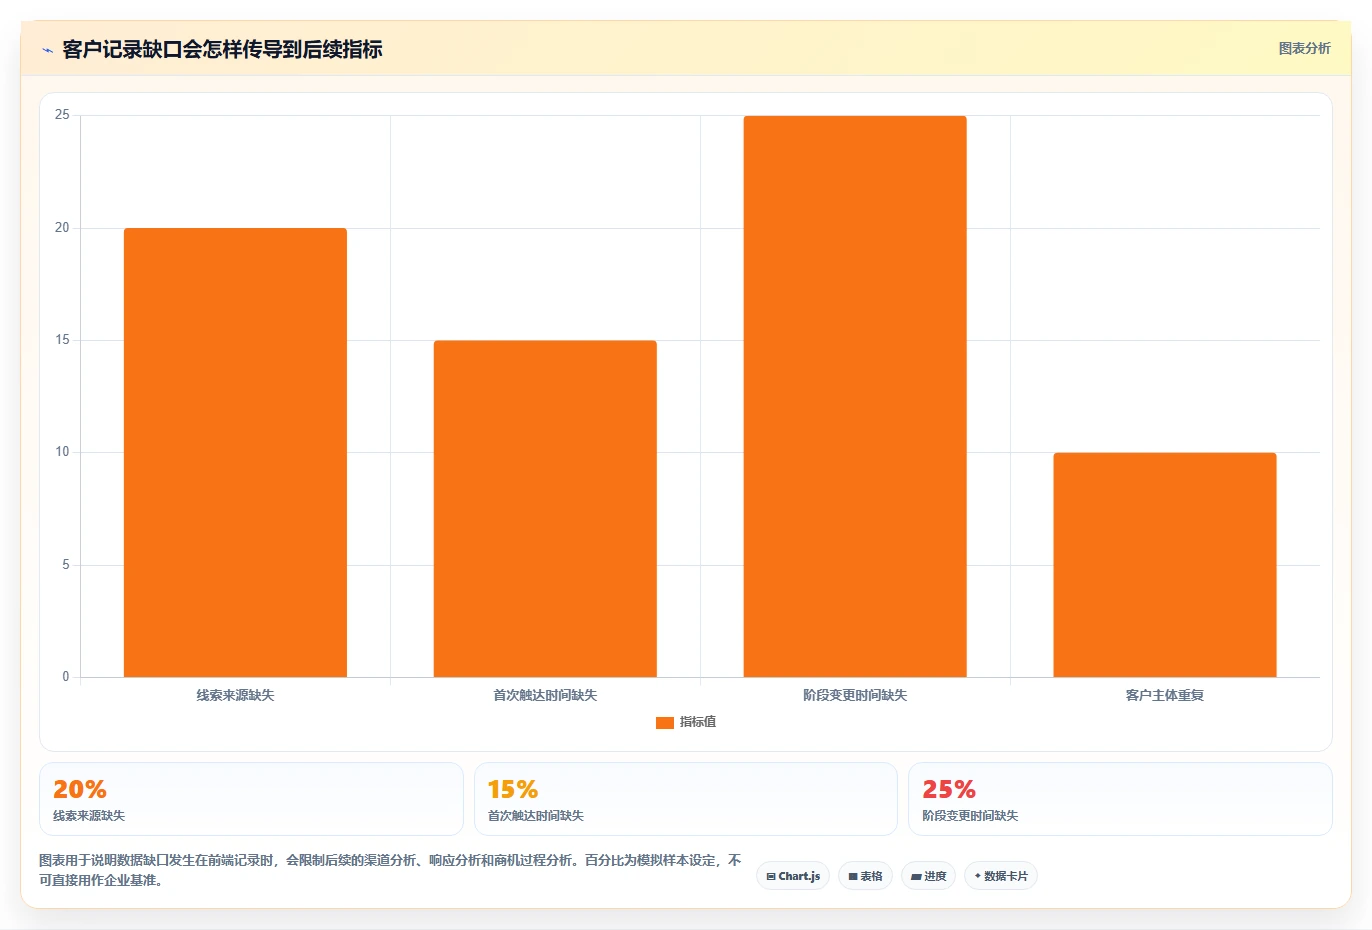Toggle the 指标值 legend color swatch
1372x930 pixels.
(x=664, y=722)
